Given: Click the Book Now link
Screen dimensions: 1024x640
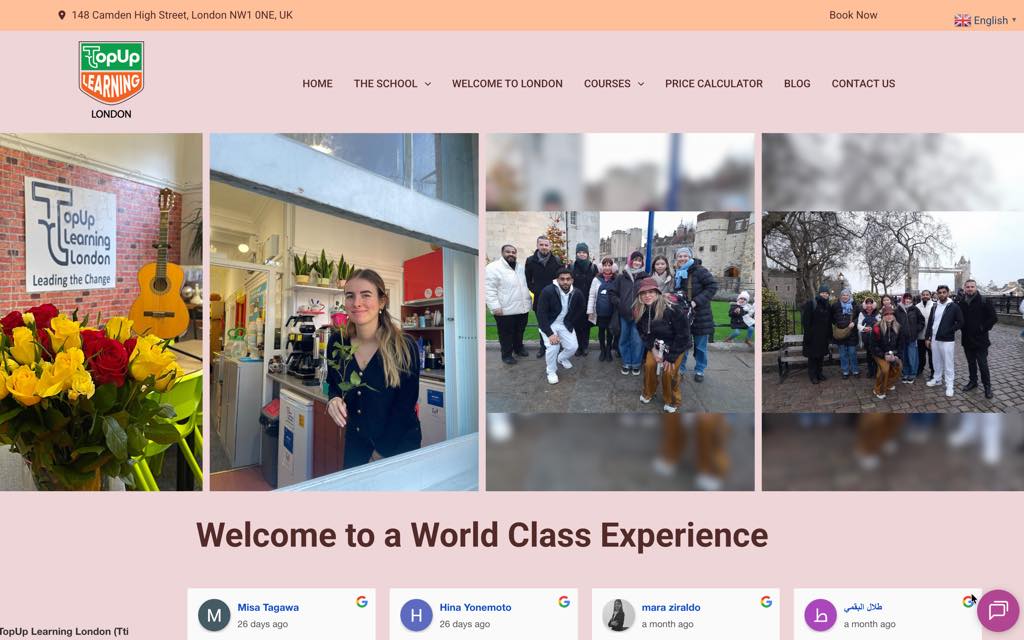Looking at the screenshot, I should pyautogui.click(x=853, y=15).
